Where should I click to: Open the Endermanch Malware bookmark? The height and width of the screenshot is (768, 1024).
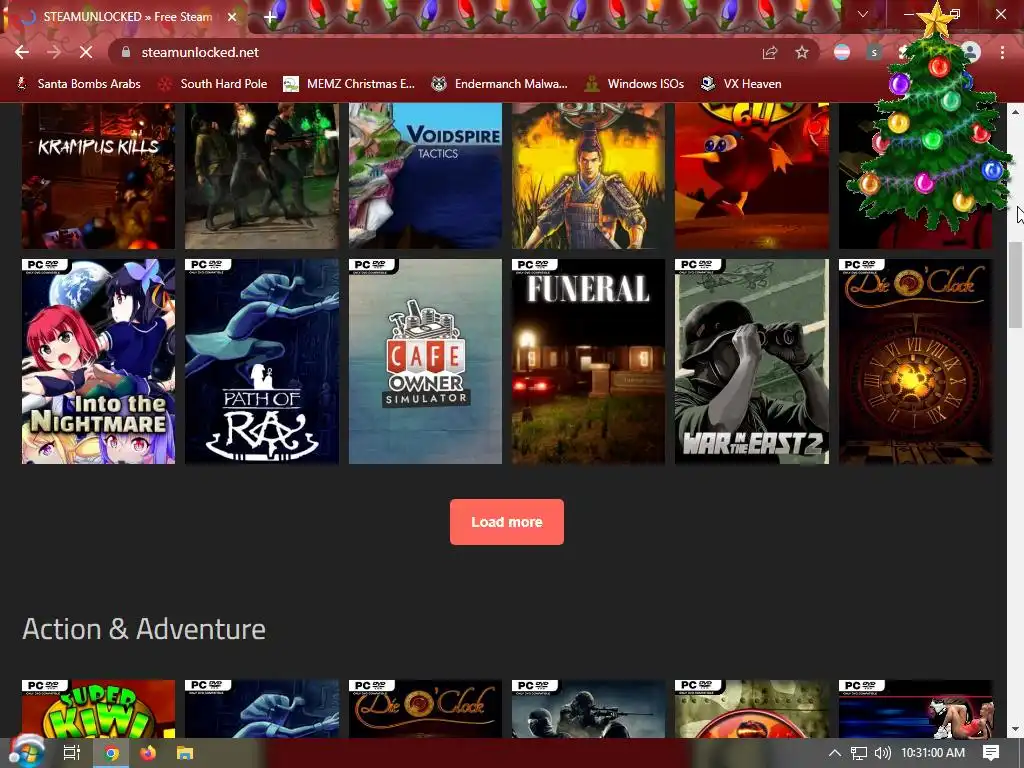click(500, 84)
